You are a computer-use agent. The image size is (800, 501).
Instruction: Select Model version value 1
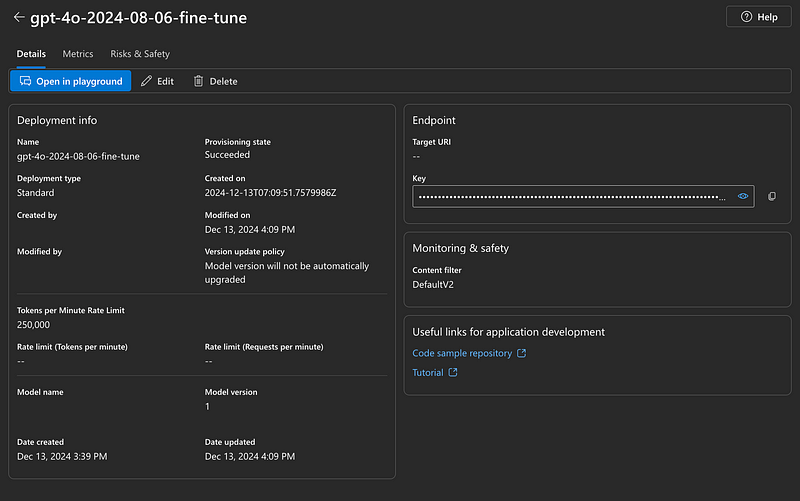(x=207, y=406)
